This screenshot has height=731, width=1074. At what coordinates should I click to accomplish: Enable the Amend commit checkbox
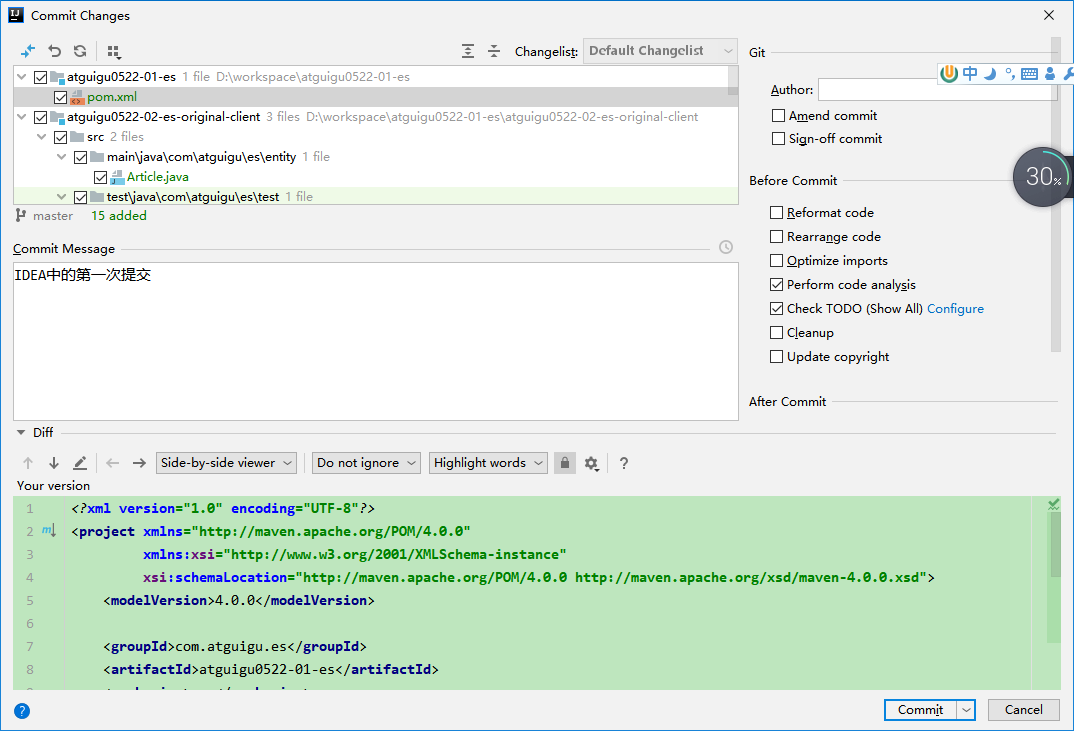pos(779,116)
